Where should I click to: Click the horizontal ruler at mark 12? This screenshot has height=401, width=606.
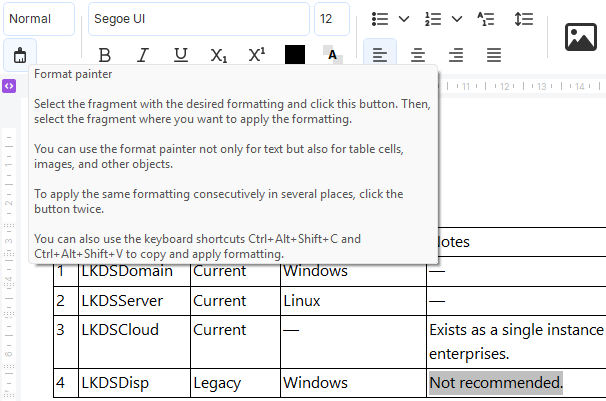504,87
